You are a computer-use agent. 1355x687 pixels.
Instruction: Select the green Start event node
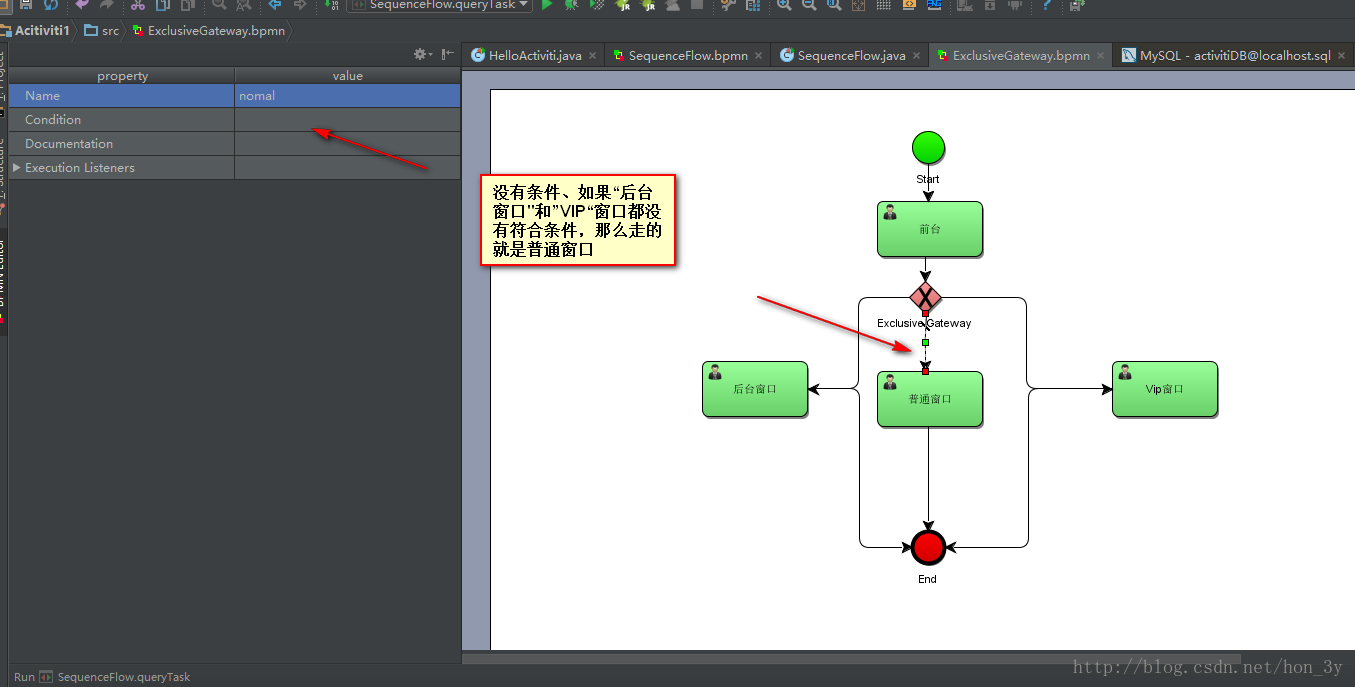point(928,148)
